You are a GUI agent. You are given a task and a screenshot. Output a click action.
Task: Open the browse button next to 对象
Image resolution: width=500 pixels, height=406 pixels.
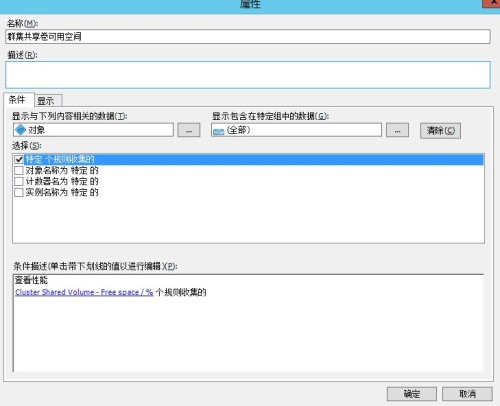pyautogui.click(x=189, y=130)
